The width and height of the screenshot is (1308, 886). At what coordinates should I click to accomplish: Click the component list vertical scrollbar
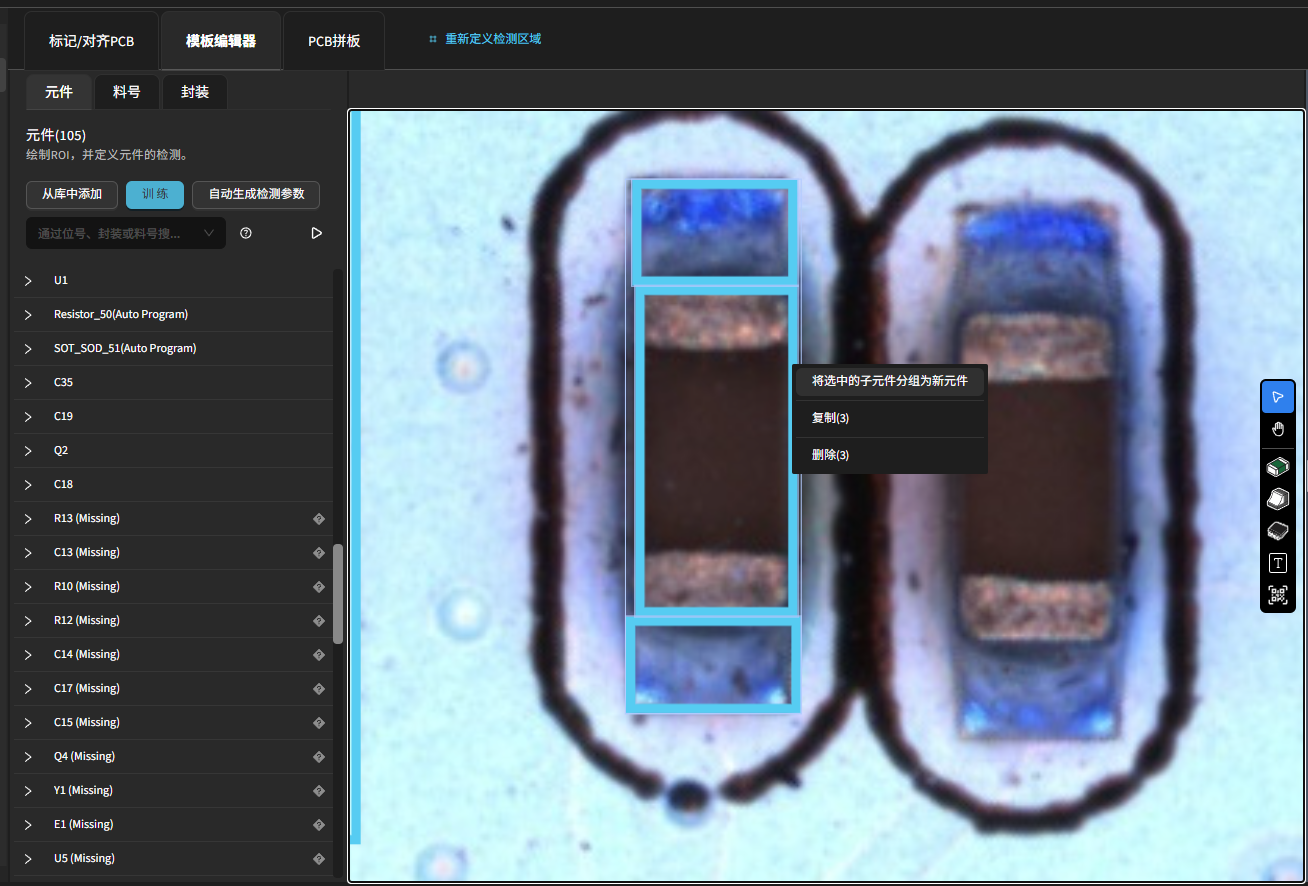(x=338, y=593)
